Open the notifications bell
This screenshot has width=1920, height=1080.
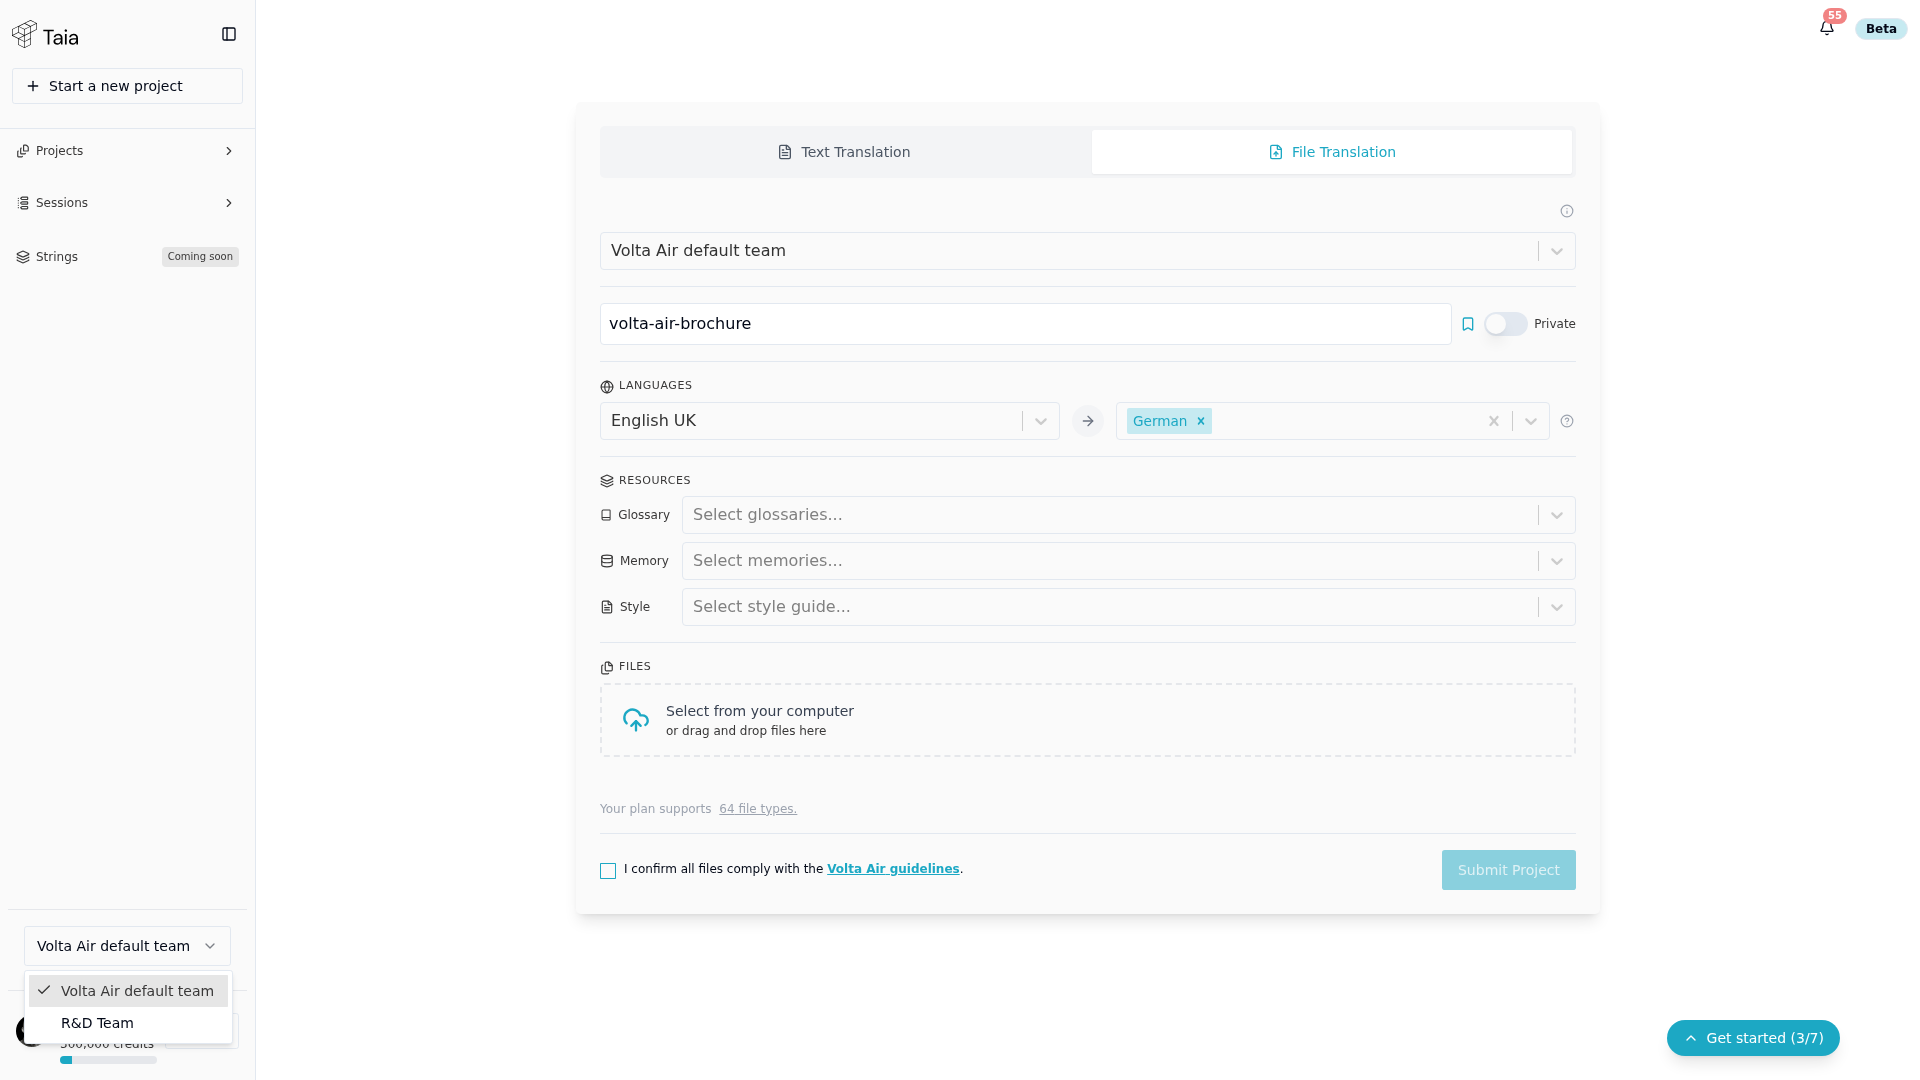(1827, 28)
